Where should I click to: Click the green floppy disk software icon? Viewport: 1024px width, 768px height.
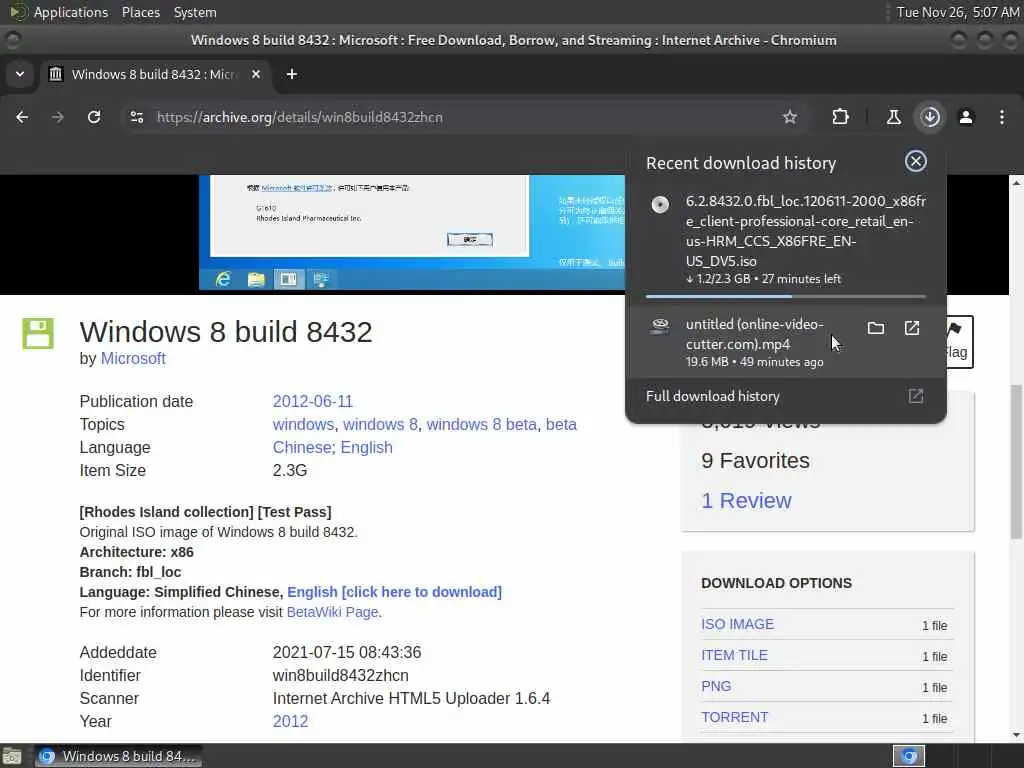click(38, 333)
